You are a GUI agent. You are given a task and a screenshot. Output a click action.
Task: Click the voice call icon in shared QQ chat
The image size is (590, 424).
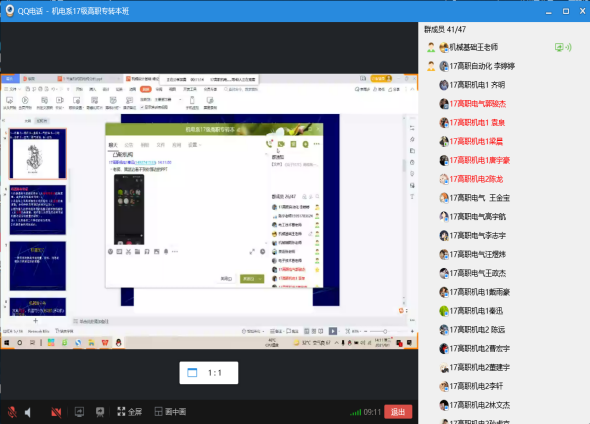tap(269, 144)
